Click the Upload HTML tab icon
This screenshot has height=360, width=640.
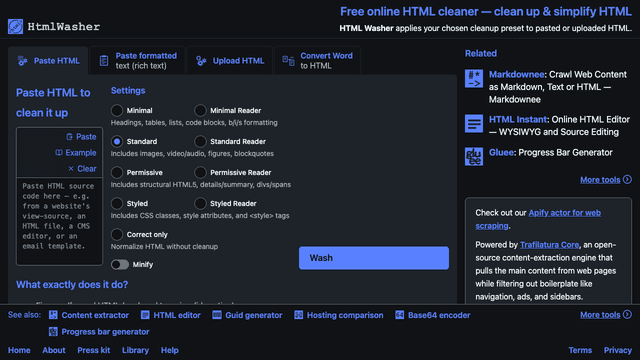(x=201, y=61)
